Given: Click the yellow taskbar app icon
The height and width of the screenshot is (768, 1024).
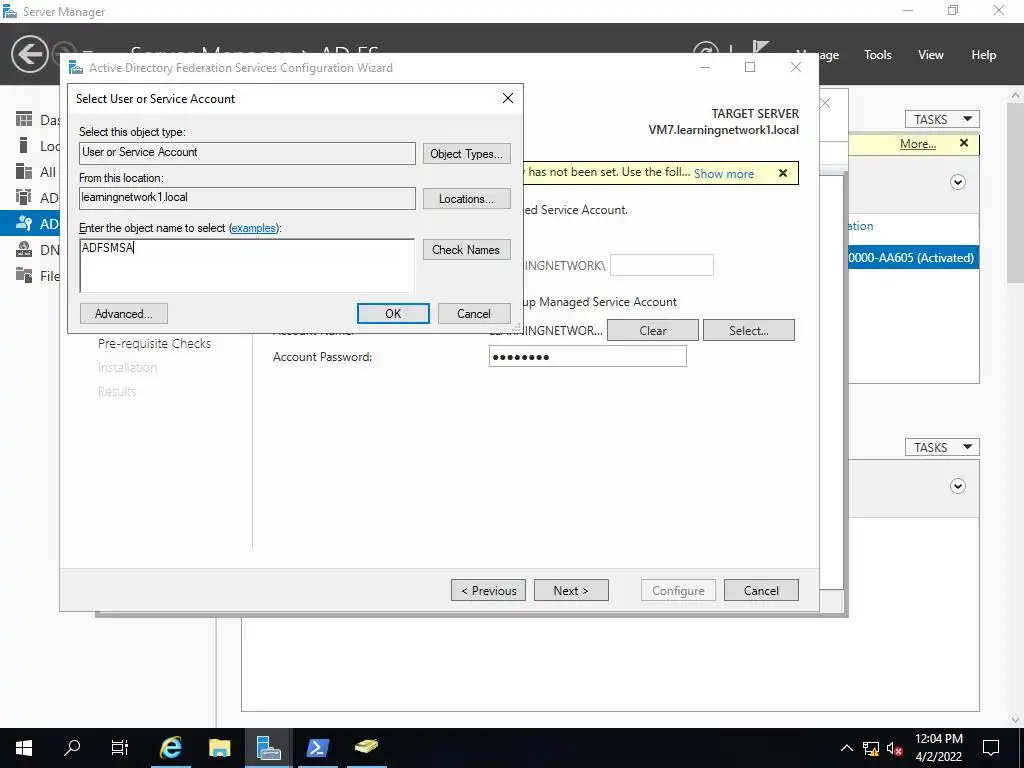Looking at the screenshot, I should 366,748.
